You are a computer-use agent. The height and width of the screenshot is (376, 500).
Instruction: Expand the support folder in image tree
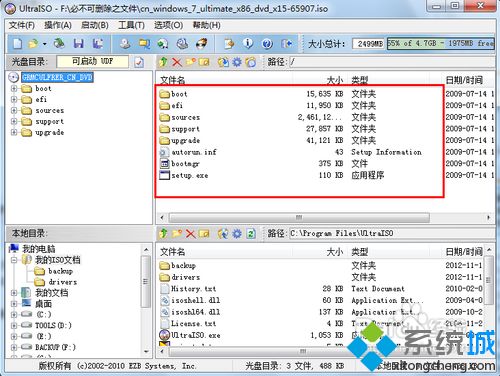14,122
